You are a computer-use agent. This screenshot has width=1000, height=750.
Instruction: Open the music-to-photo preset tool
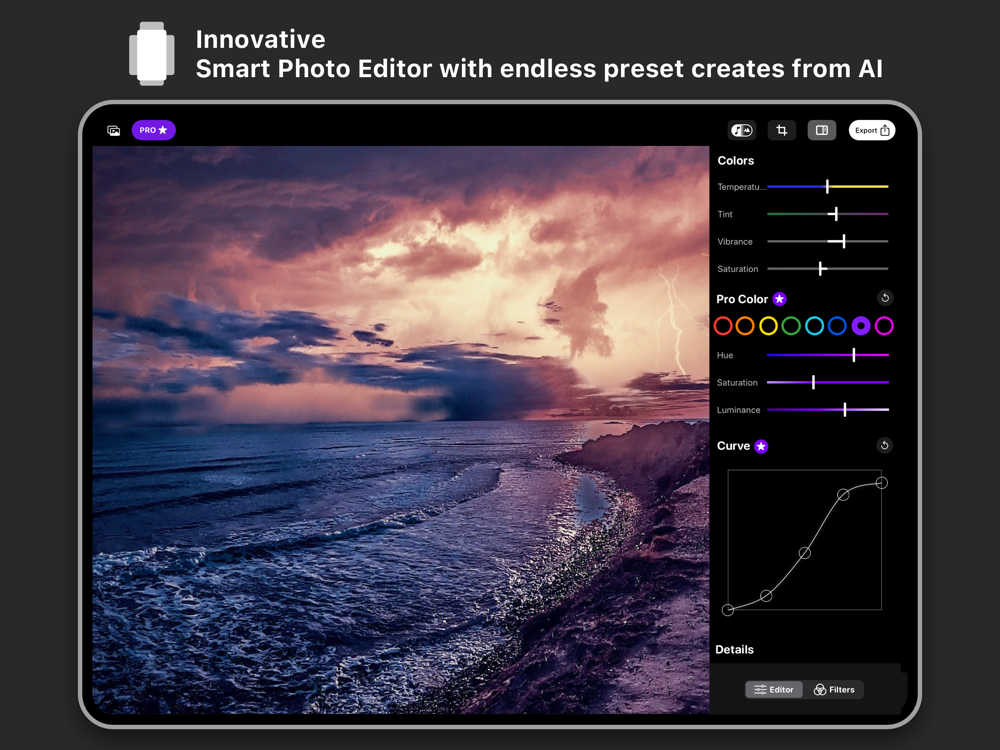742,130
